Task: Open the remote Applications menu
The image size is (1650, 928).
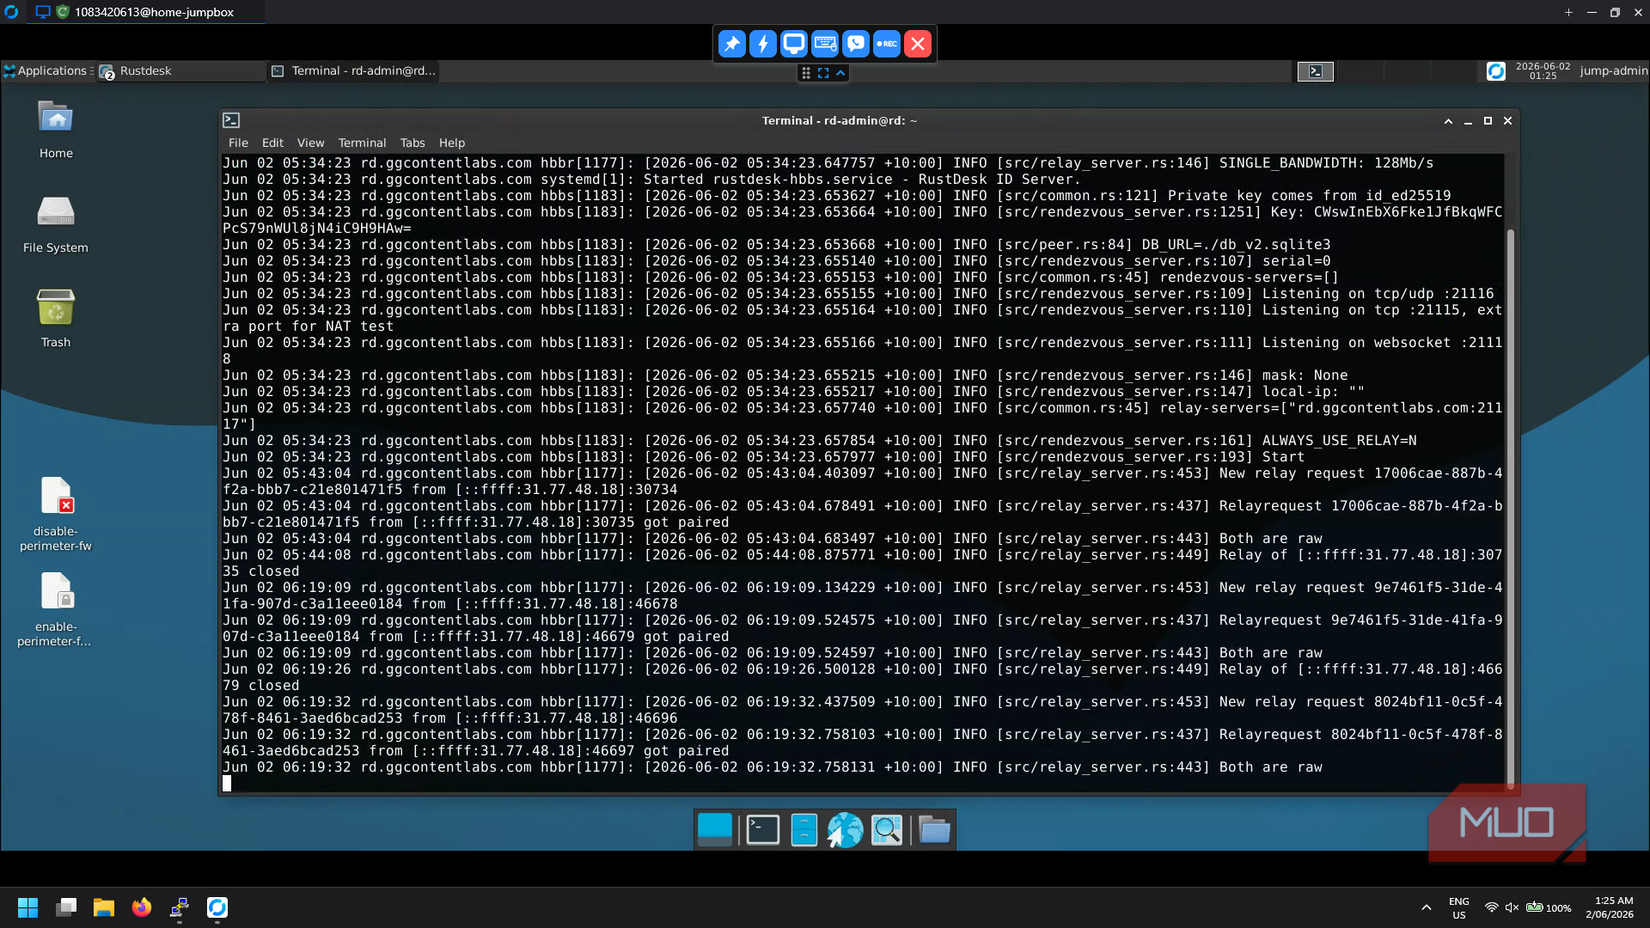Action: (x=46, y=71)
